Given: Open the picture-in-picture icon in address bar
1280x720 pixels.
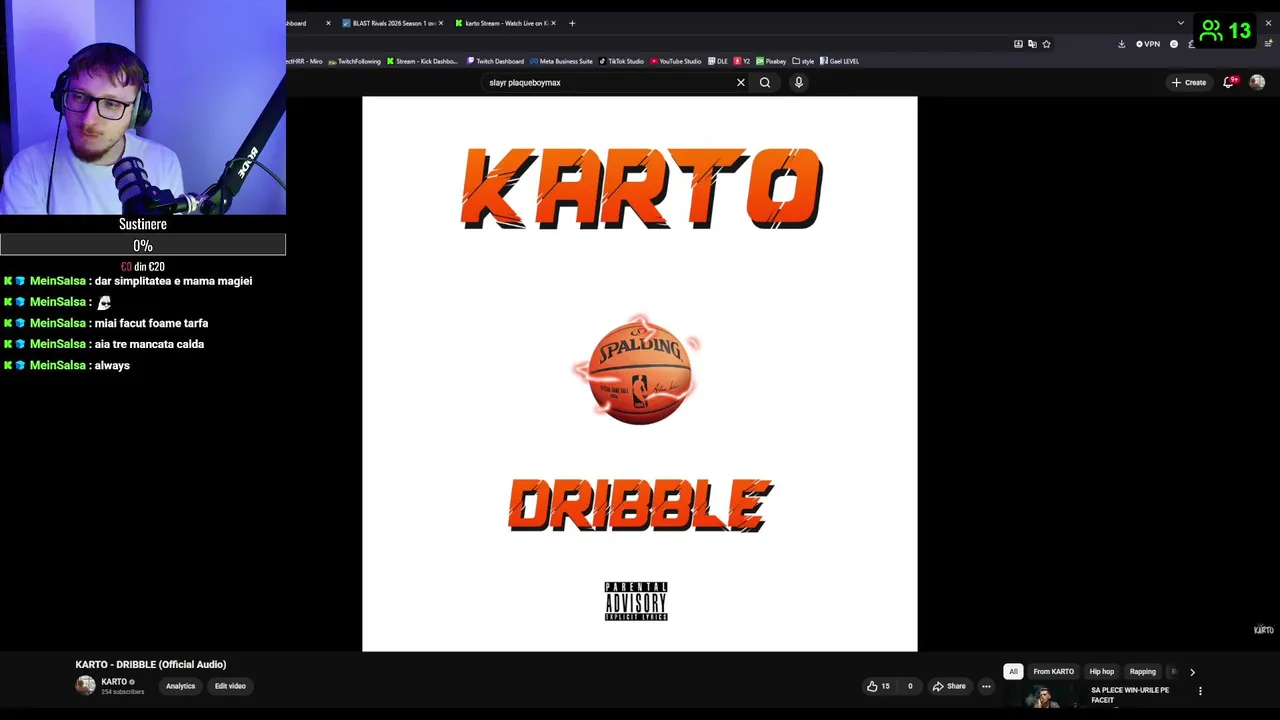Looking at the screenshot, I should pyautogui.click(x=1018, y=44).
